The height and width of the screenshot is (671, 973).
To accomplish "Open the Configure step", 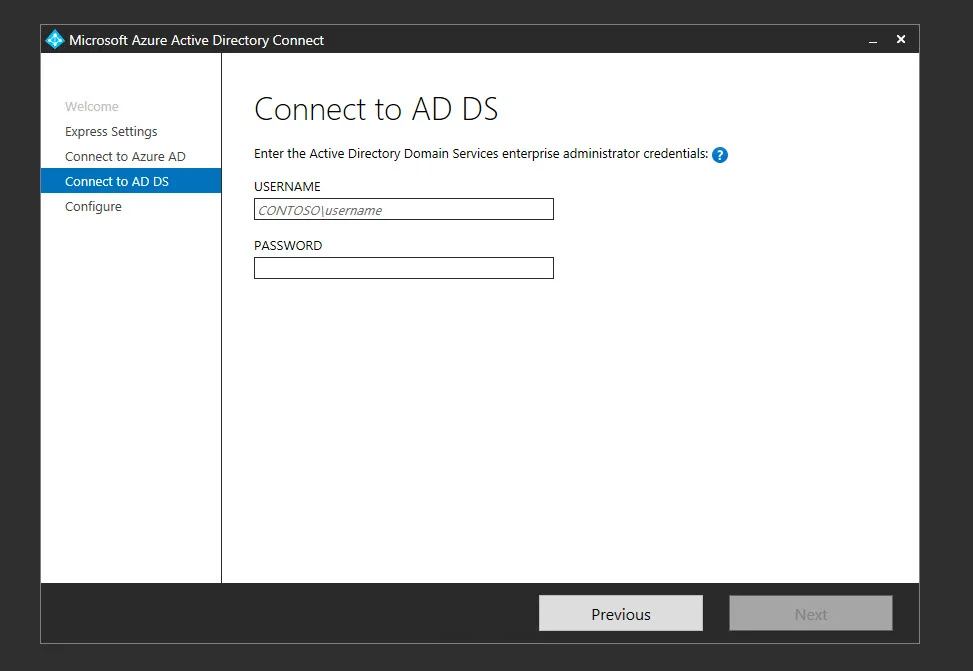I will (93, 207).
